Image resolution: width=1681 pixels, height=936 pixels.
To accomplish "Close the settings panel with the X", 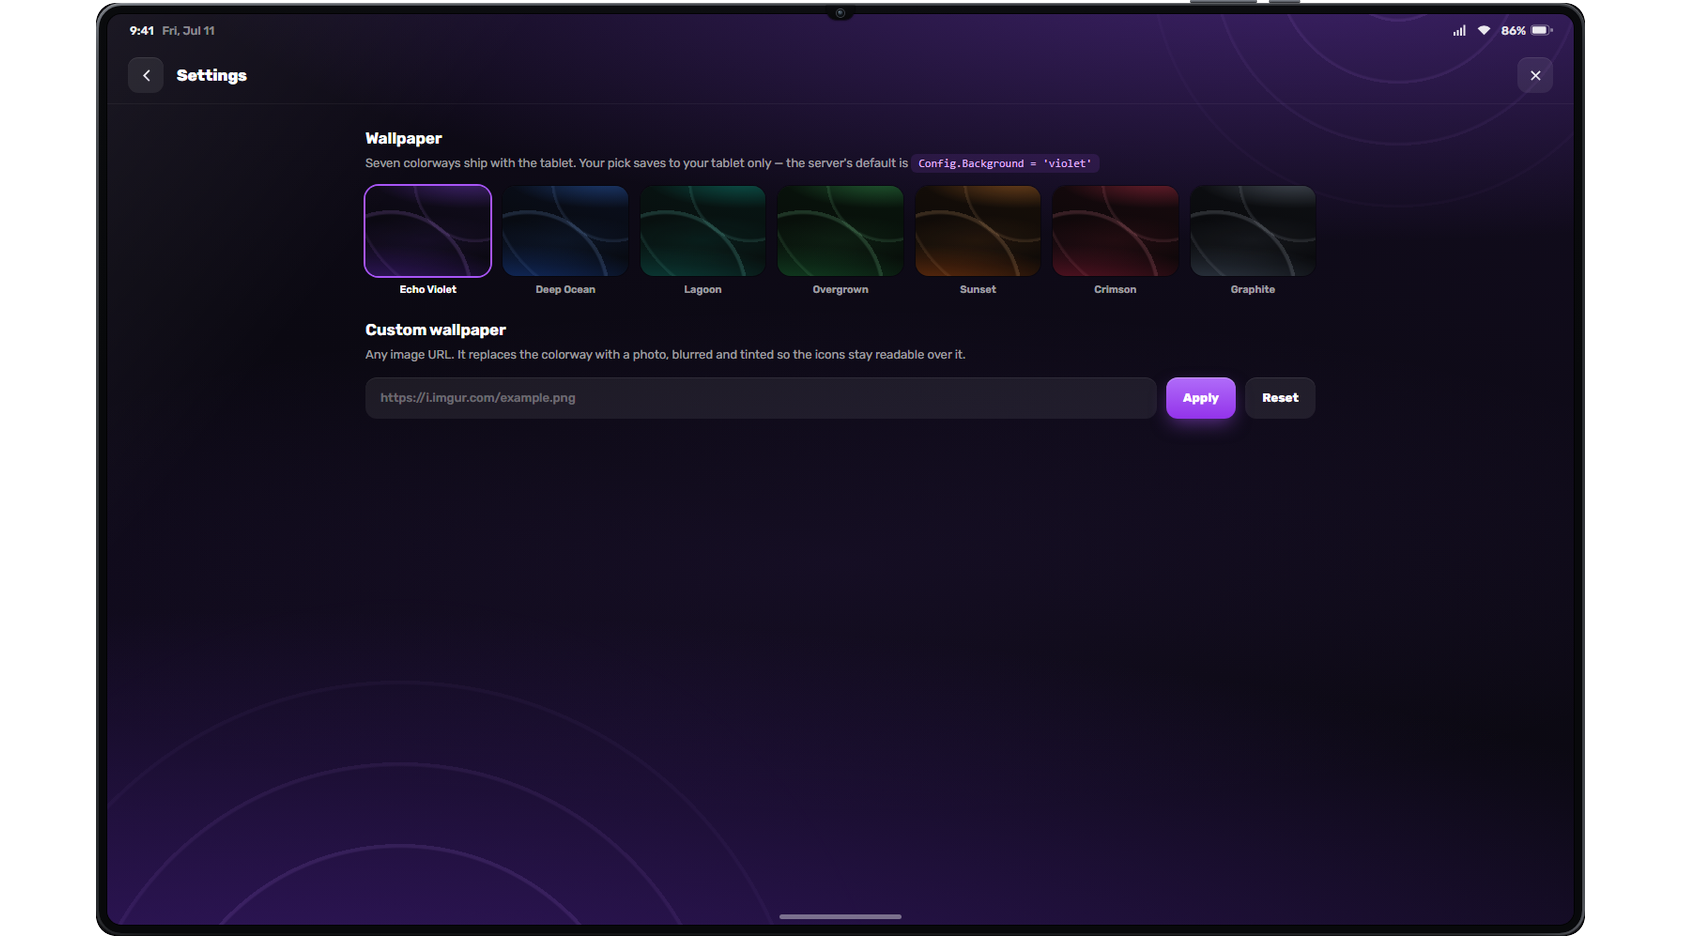I will tap(1535, 75).
